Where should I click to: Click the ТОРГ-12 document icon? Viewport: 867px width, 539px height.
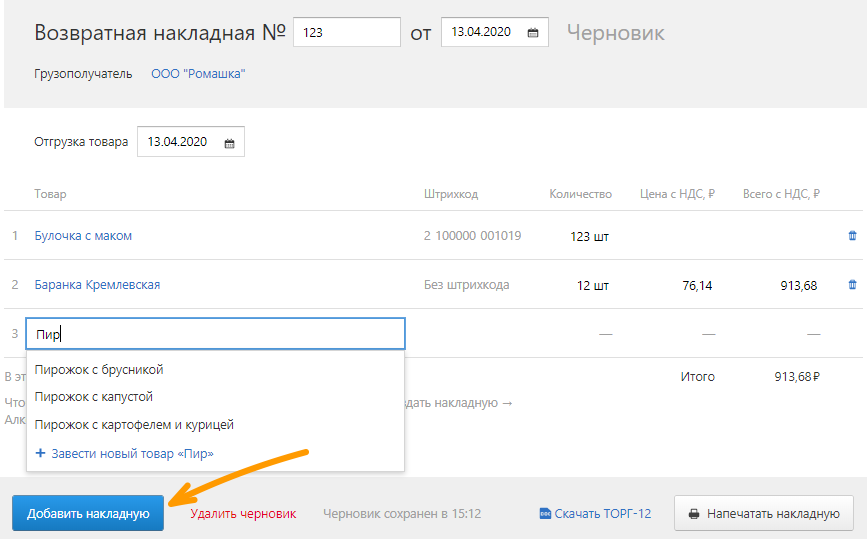[545, 514]
